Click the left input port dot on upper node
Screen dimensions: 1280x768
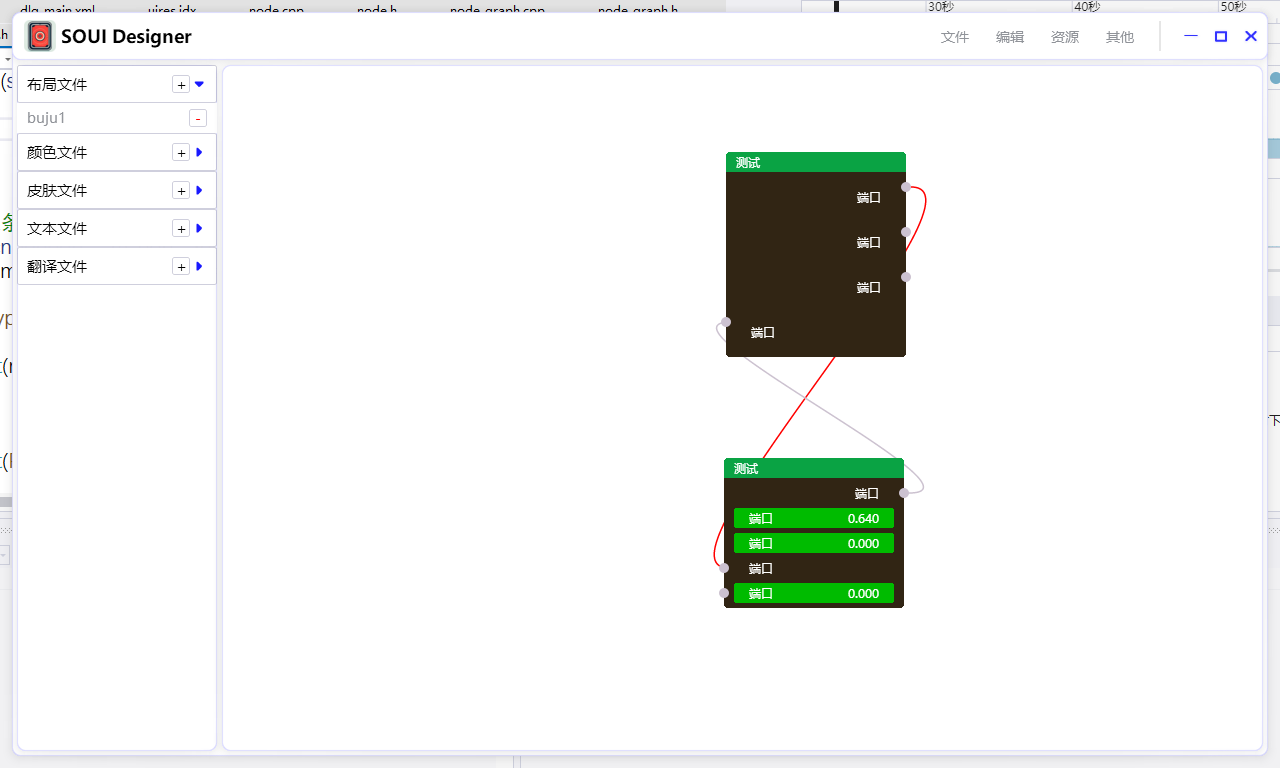726,322
